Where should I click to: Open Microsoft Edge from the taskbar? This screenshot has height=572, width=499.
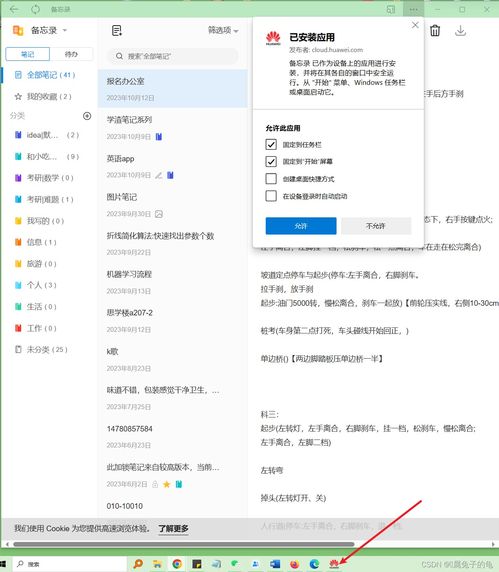pyautogui.click(x=314, y=564)
